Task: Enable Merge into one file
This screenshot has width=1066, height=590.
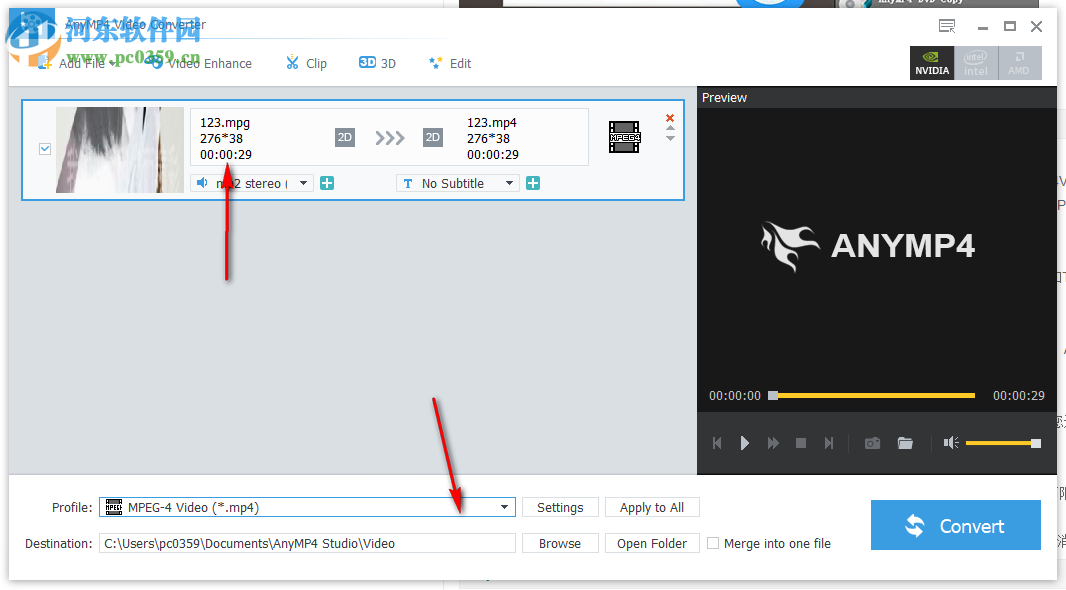Action: (713, 543)
